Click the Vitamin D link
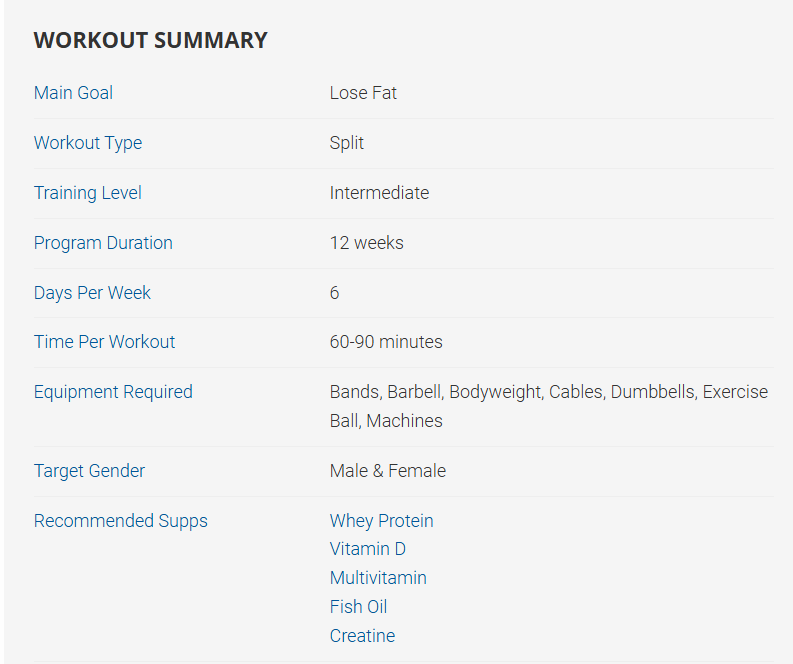 (367, 549)
